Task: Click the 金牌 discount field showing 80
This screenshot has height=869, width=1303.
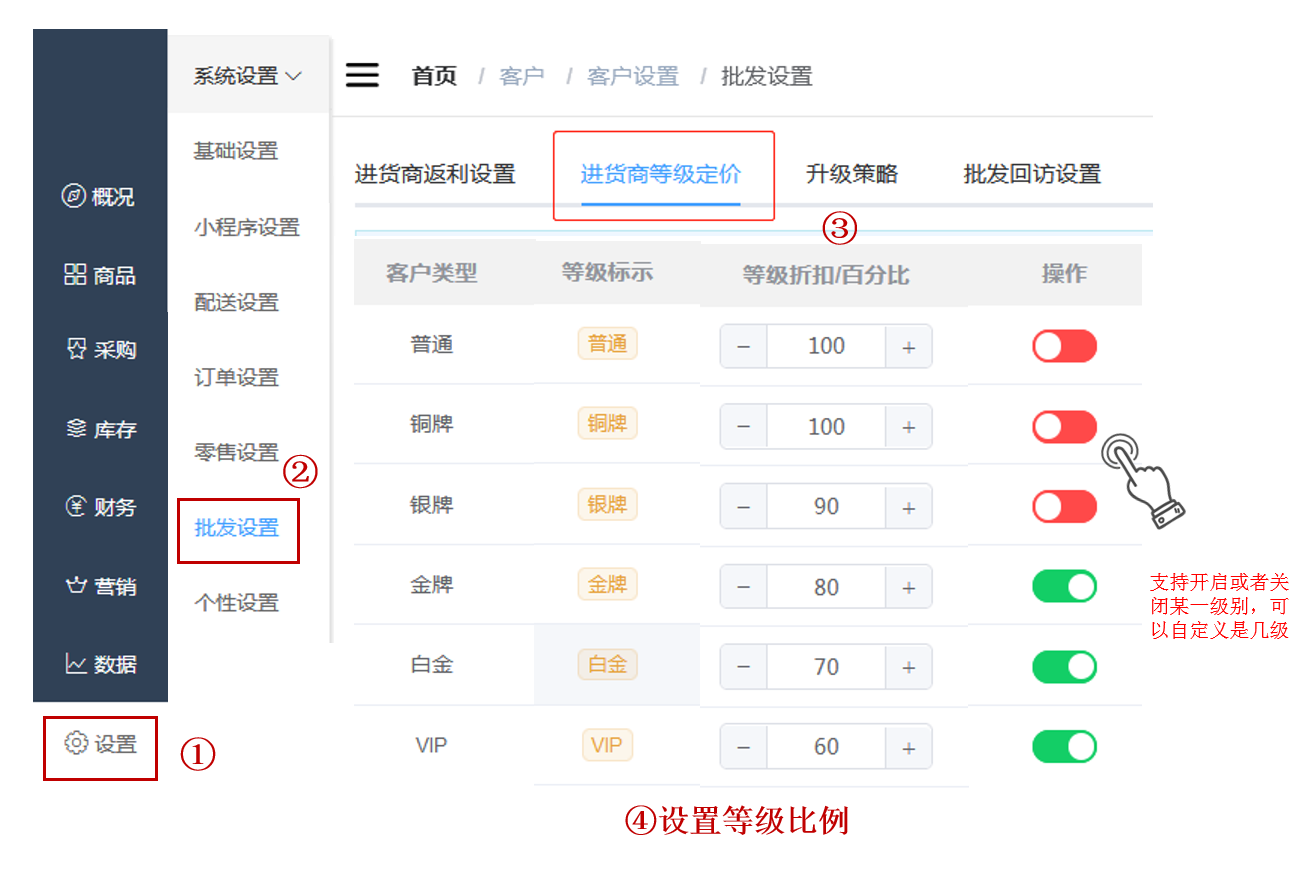Action: point(826,587)
